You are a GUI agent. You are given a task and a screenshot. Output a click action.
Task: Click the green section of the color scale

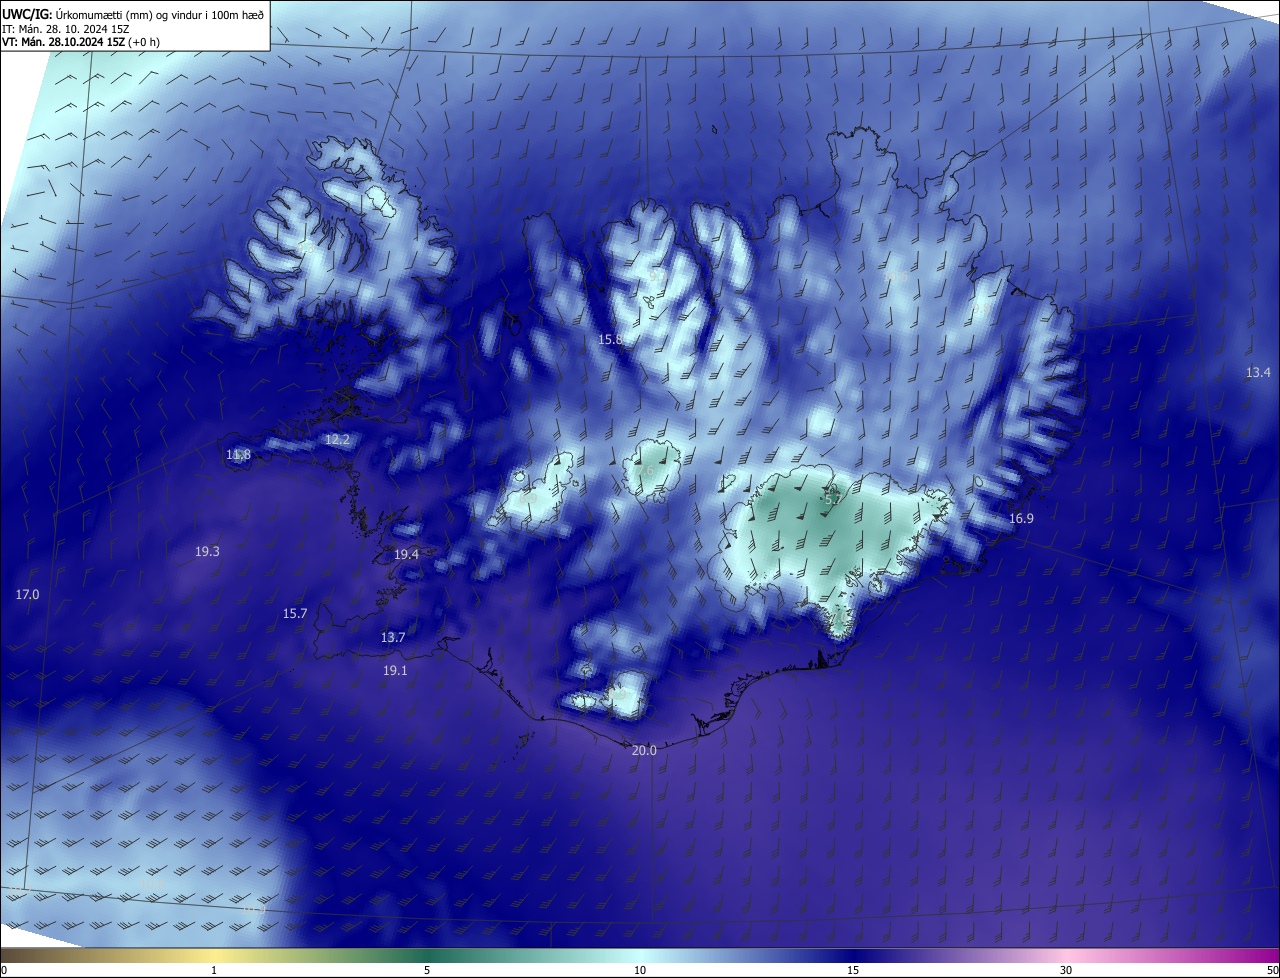pos(427,955)
